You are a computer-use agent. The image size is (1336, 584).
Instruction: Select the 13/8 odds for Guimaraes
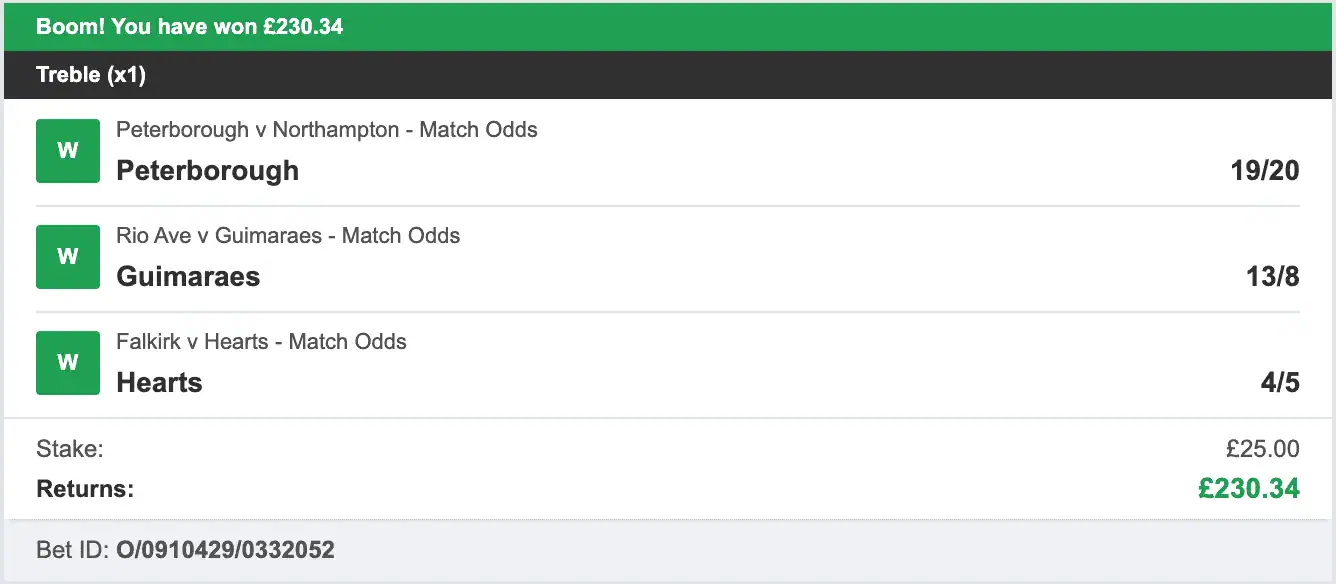point(1275,276)
